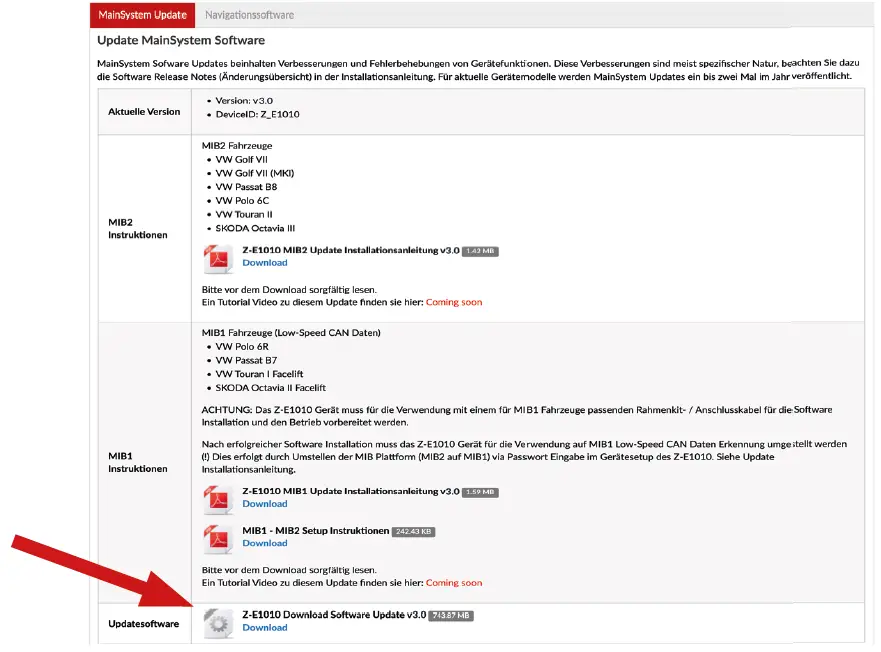Click the Aktuelle Version row label
This screenshot has height=652, width=881.
click(144, 111)
